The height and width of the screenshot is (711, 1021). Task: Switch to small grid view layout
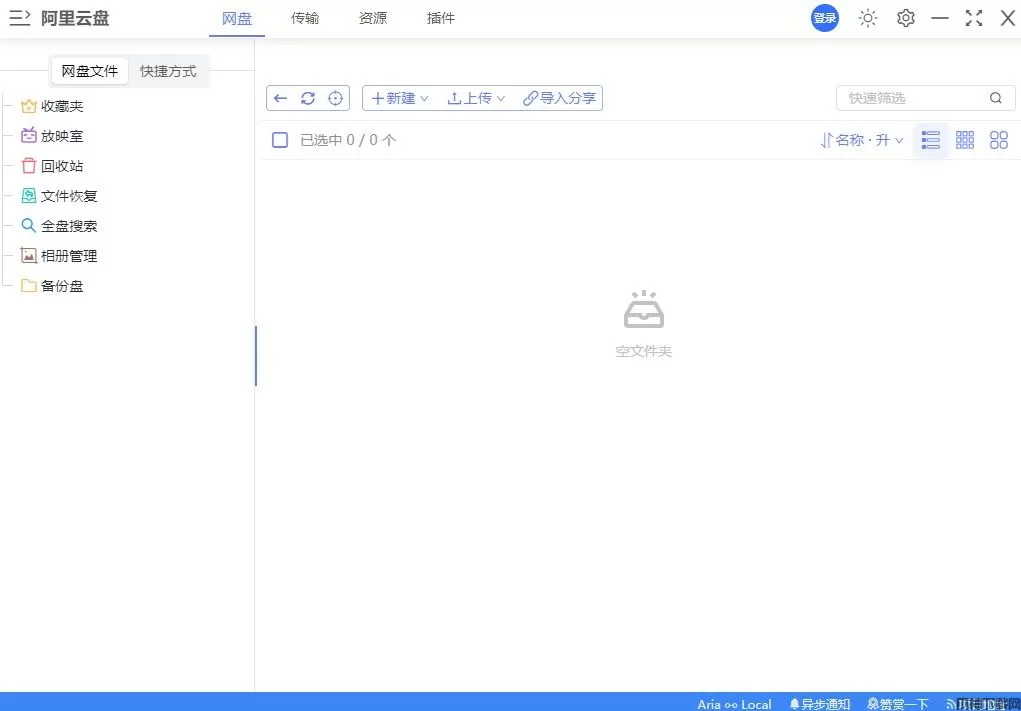(x=965, y=140)
